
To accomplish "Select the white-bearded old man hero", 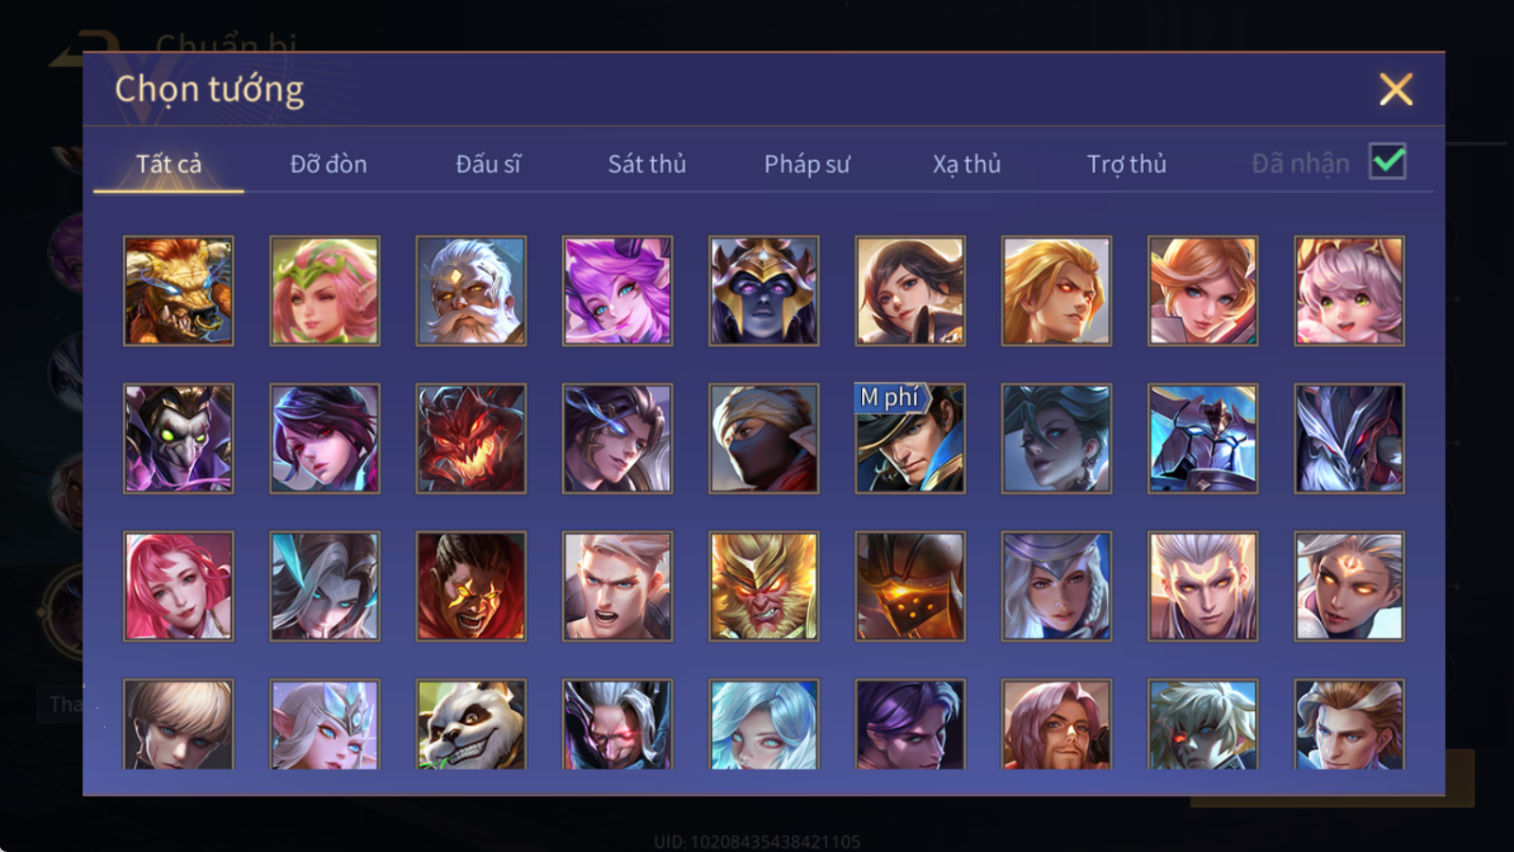I will point(471,291).
